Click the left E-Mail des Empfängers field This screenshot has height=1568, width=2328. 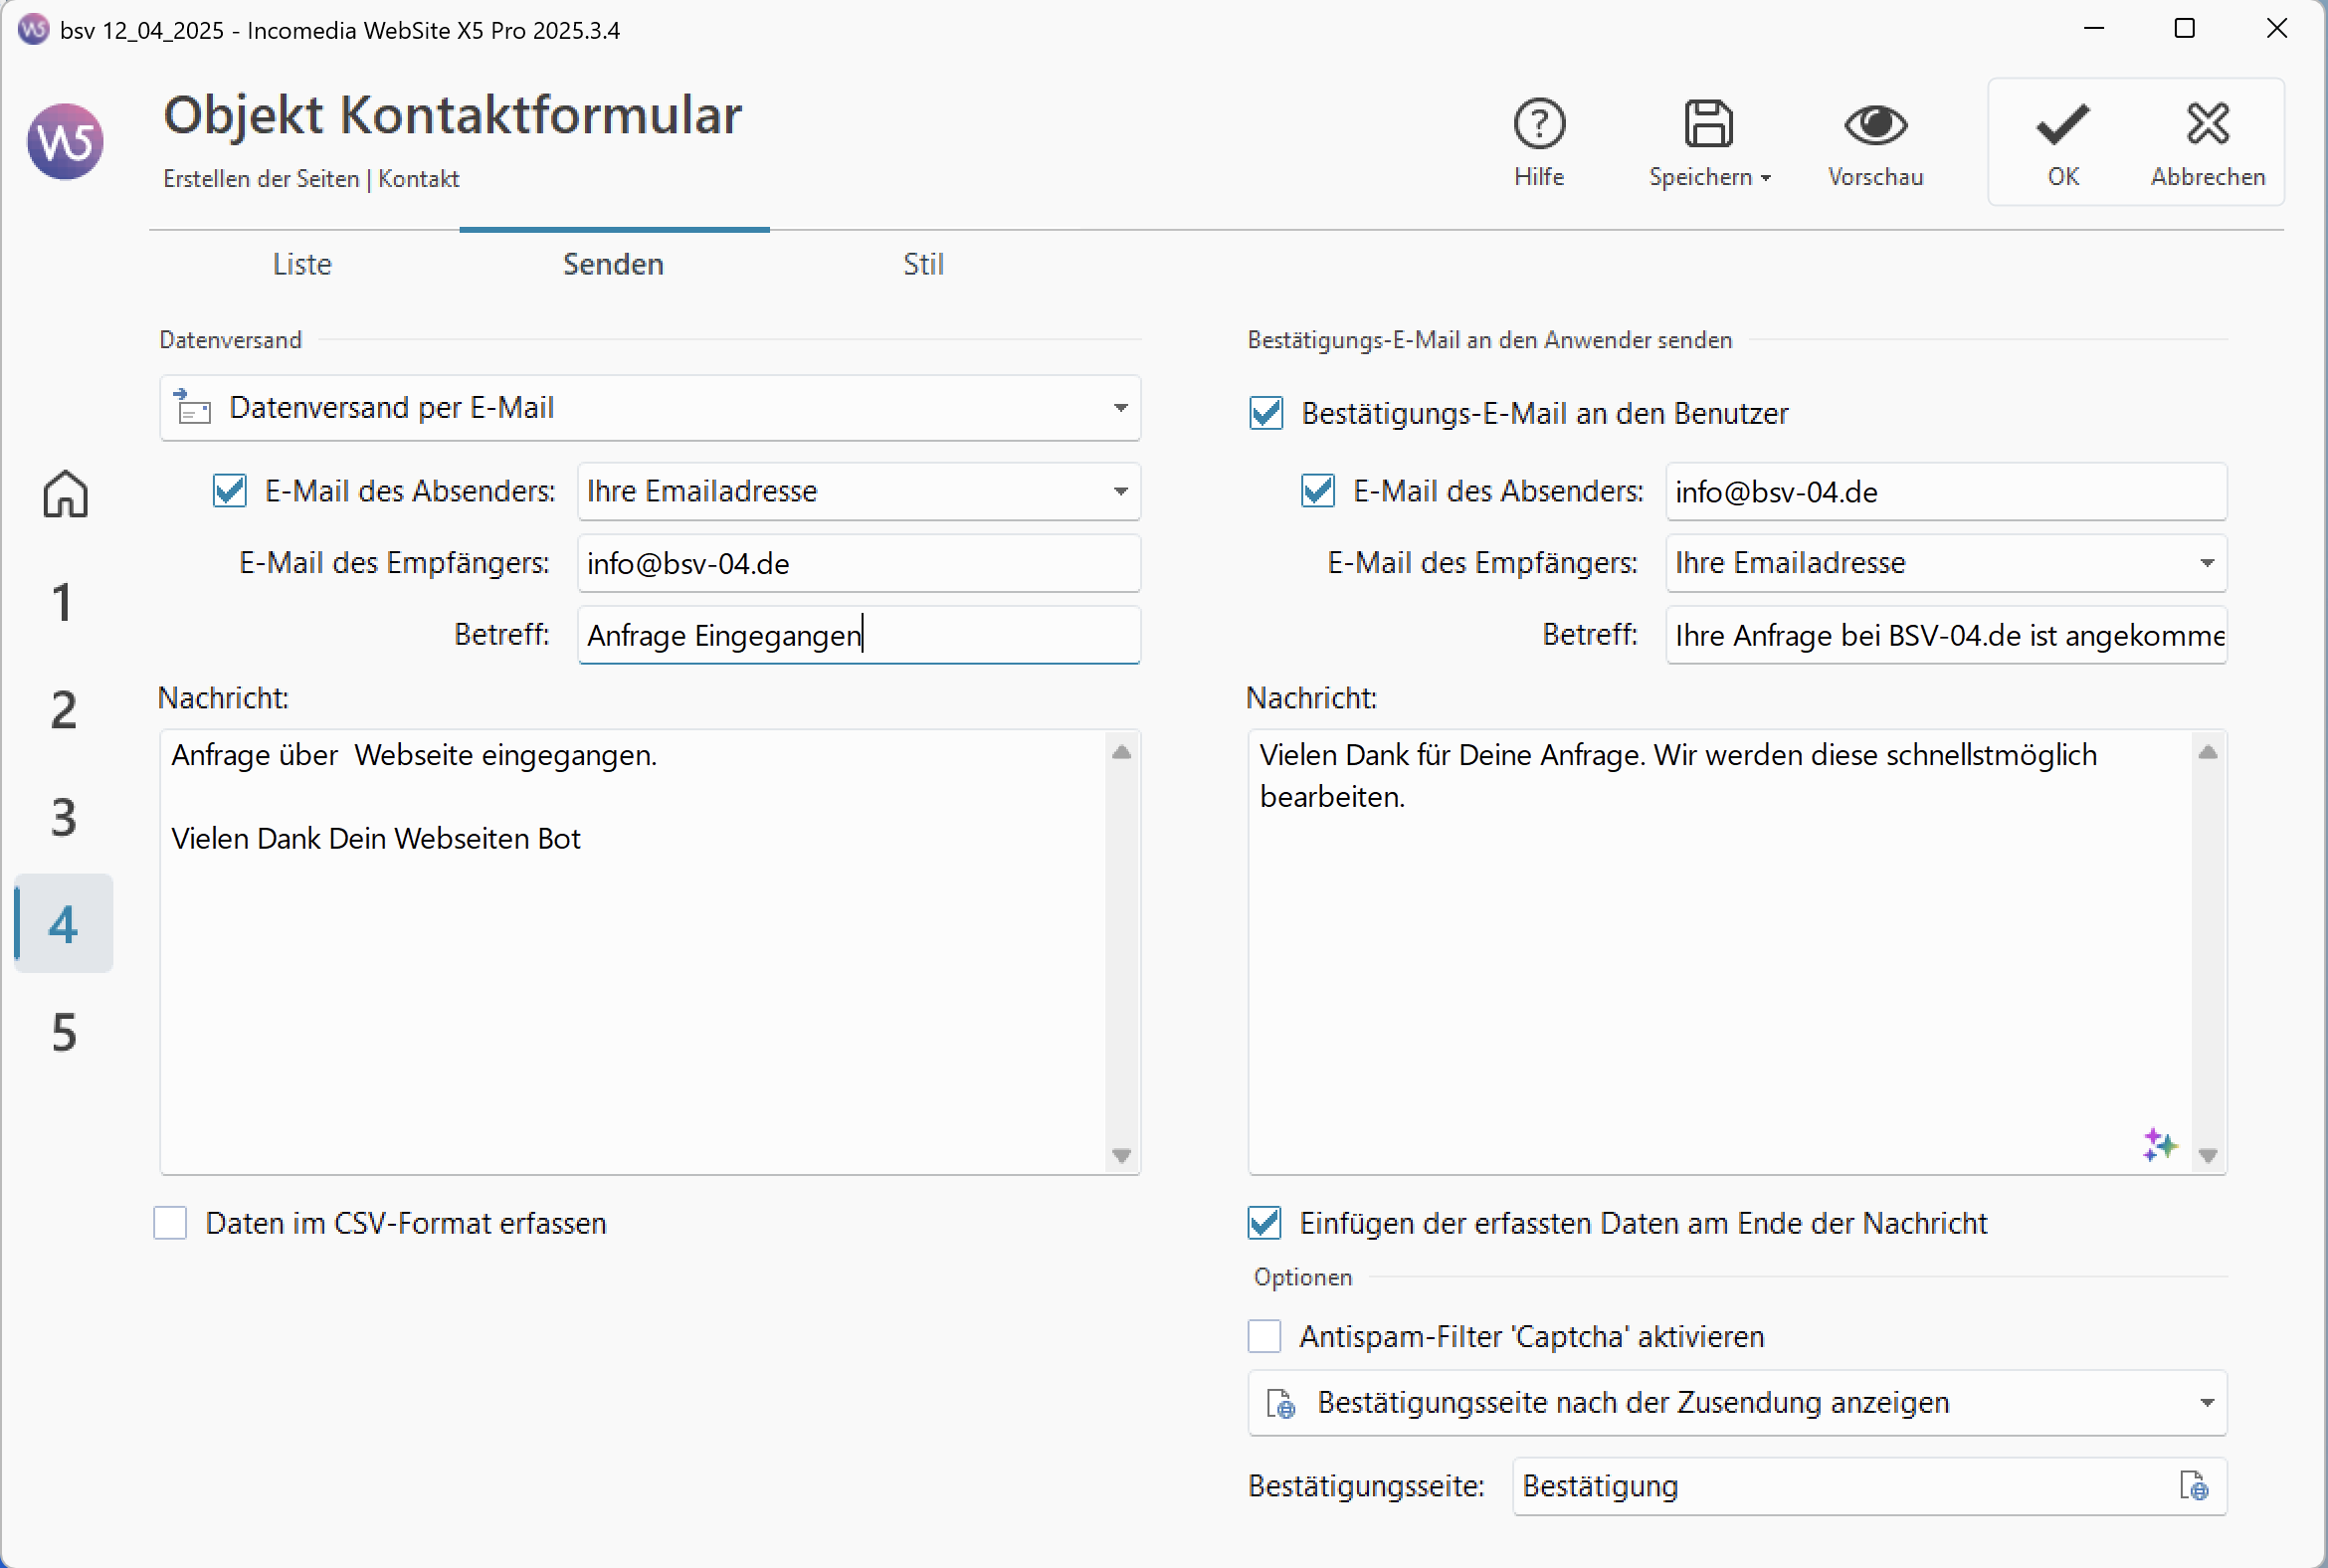point(858,563)
